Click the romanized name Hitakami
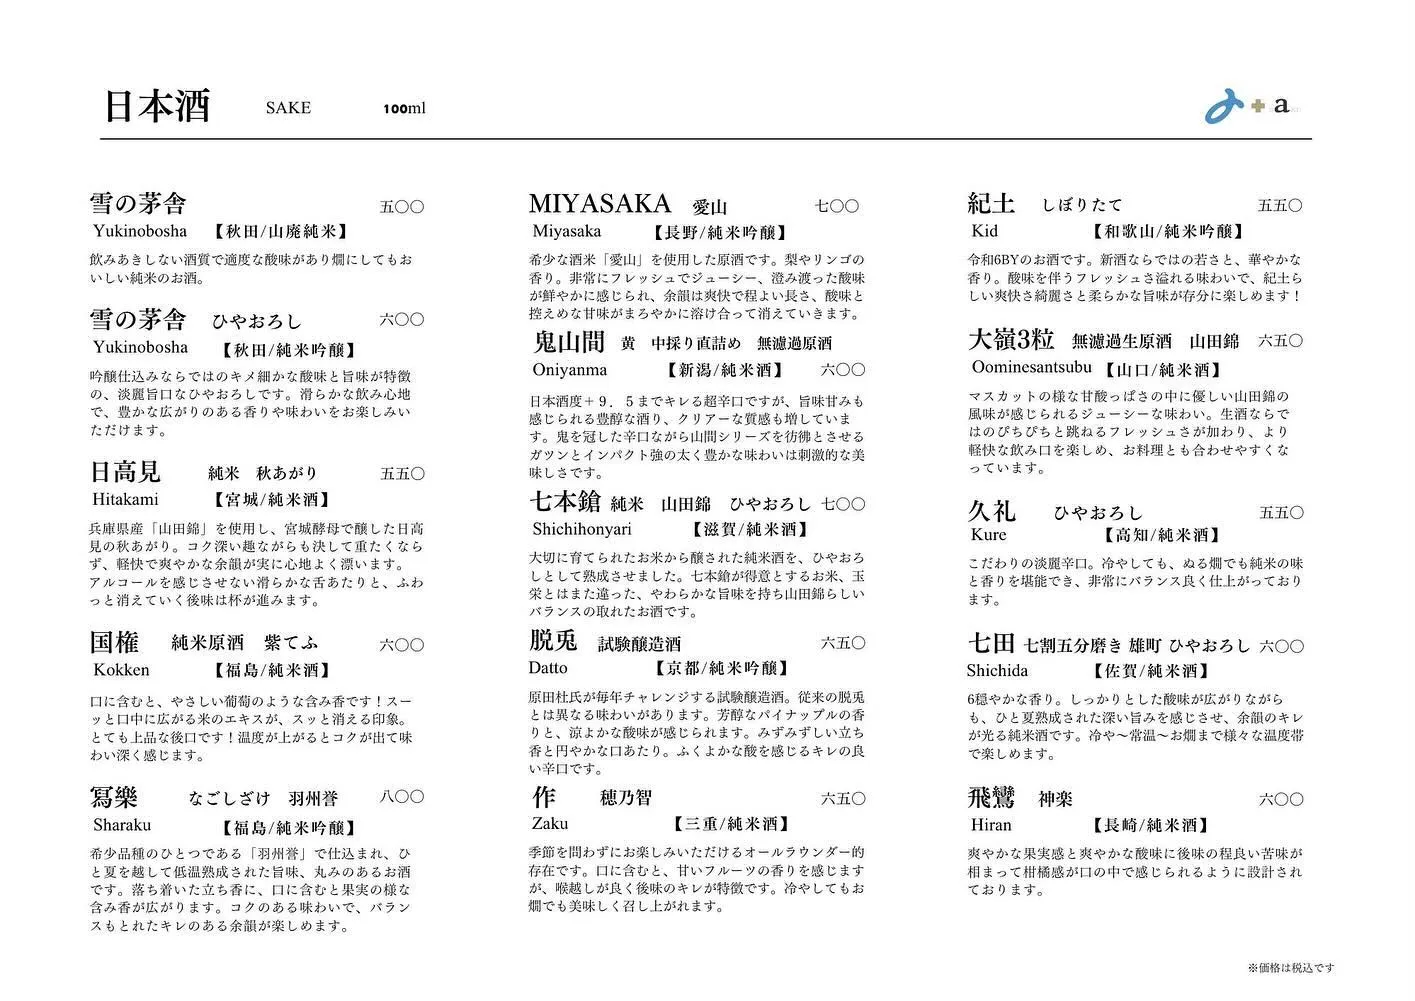The height and width of the screenshot is (1001, 1415). 126,499
